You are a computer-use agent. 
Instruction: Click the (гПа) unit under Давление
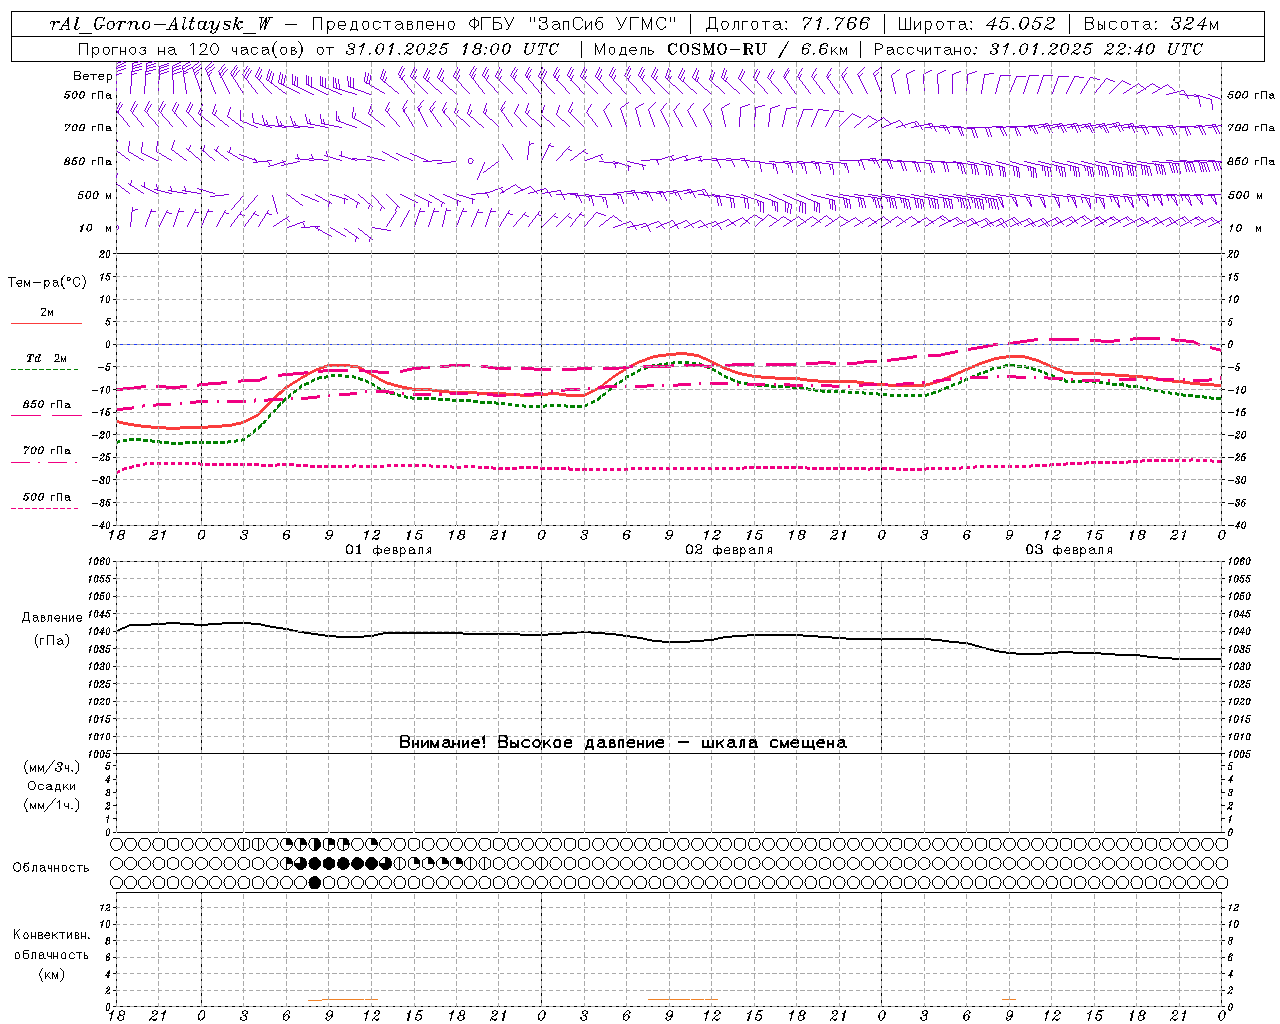(x=51, y=641)
